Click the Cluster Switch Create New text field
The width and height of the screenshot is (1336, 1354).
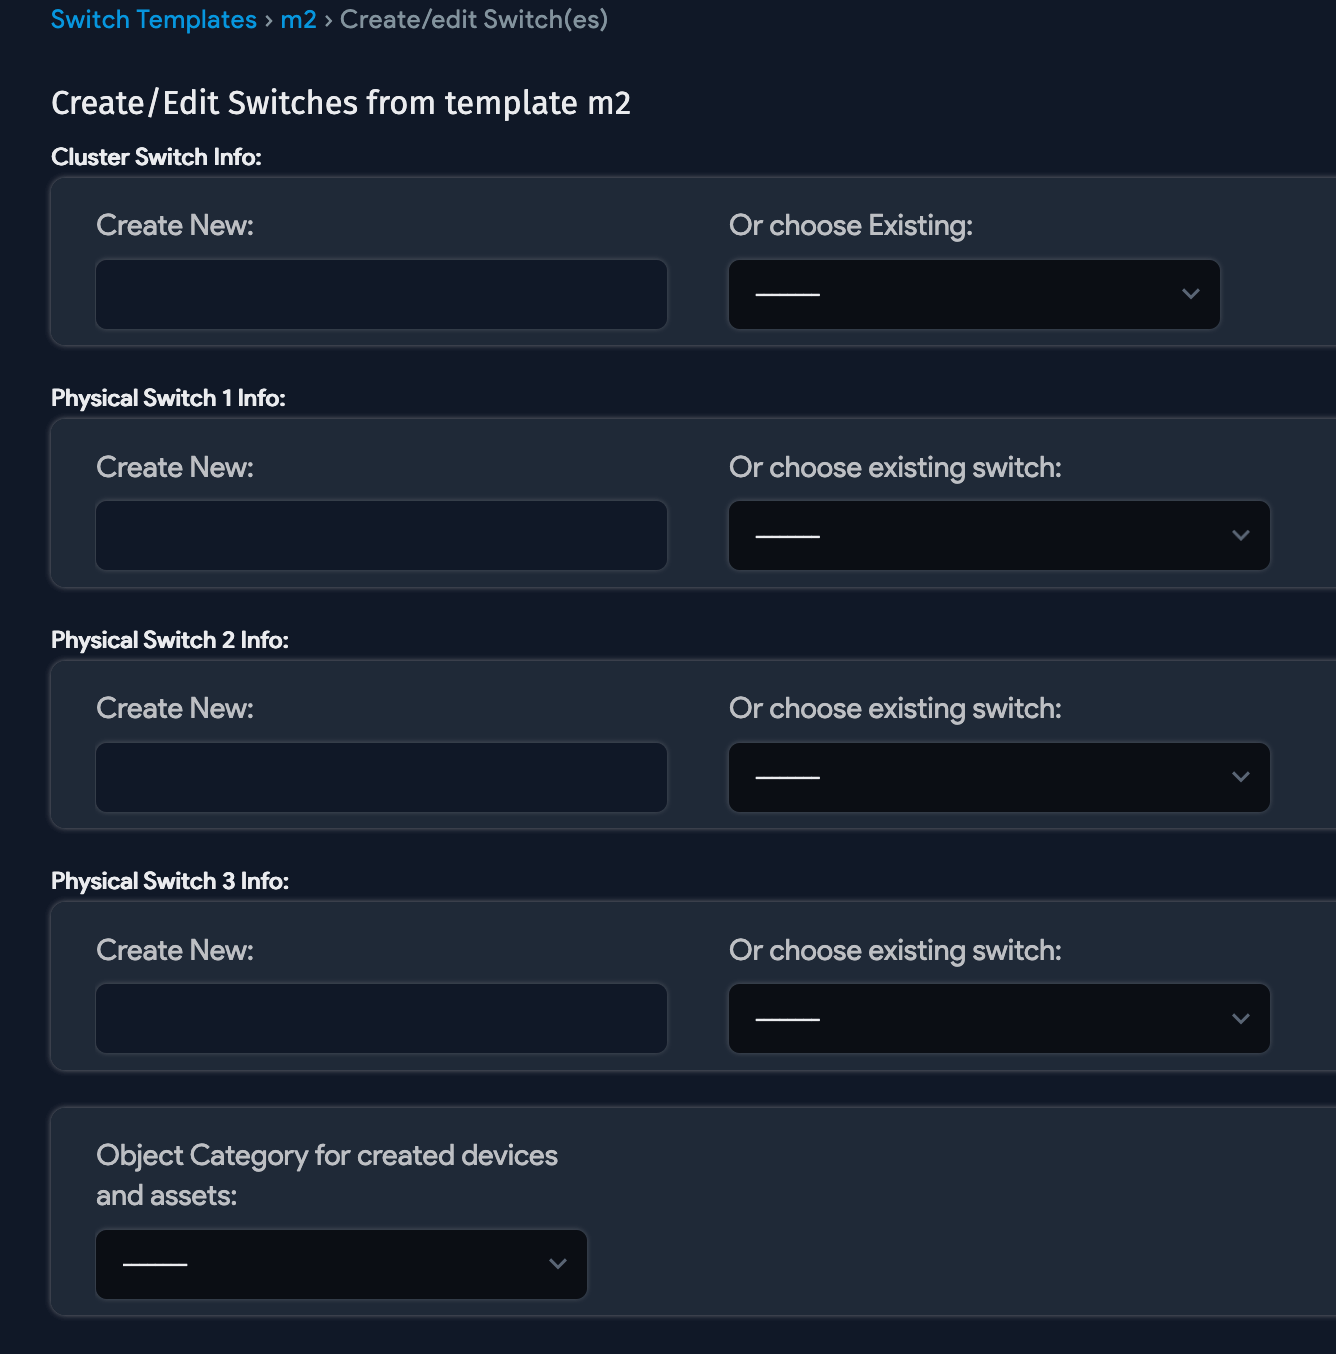pyautogui.click(x=381, y=294)
